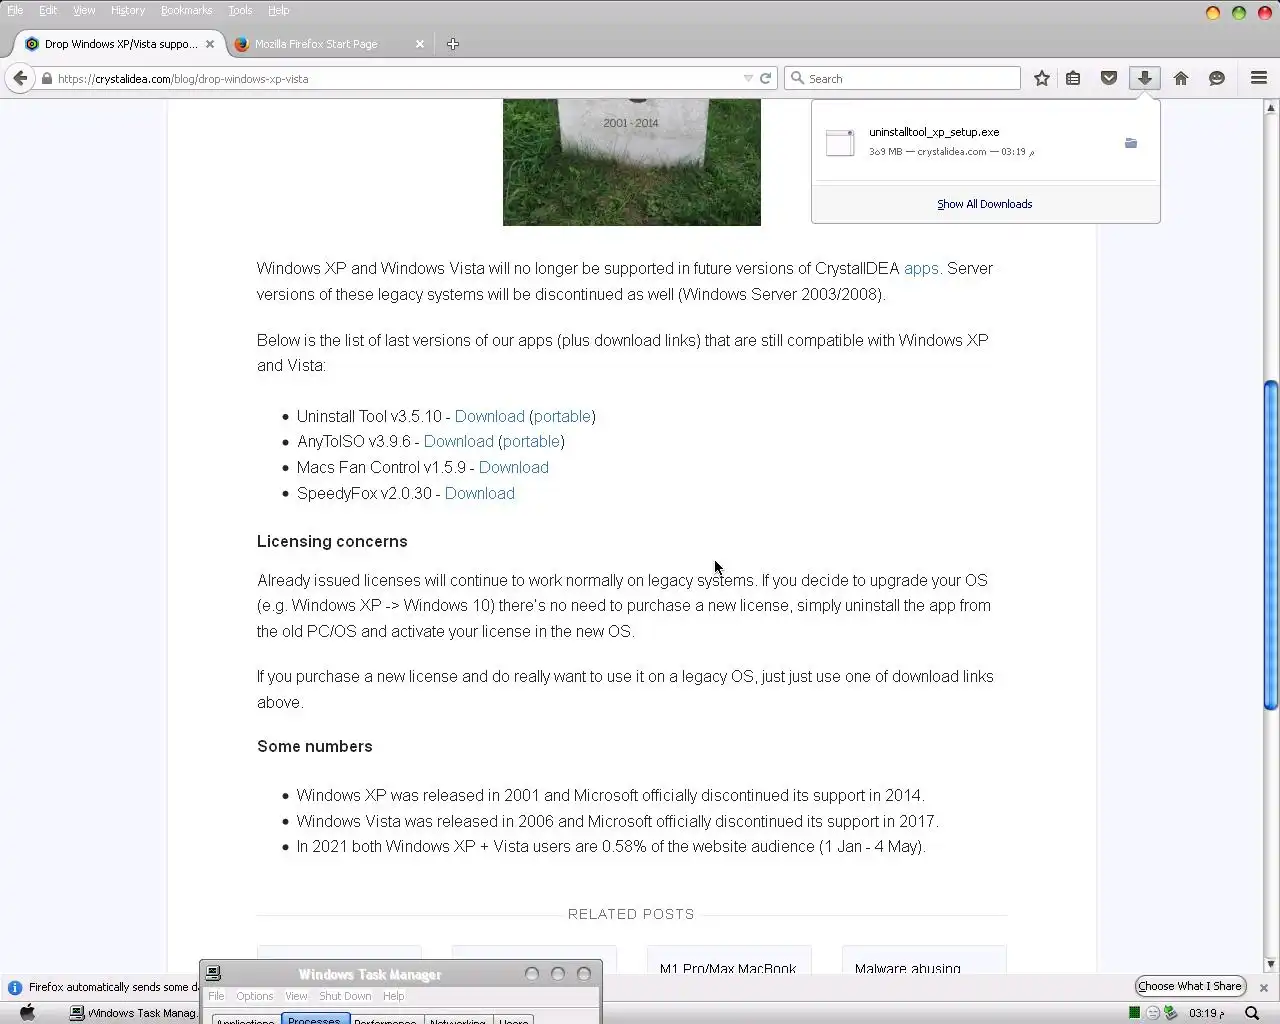The width and height of the screenshot is (1280, 1024).
Task: Click the padlock site identity icon
Action: [47, 78]
